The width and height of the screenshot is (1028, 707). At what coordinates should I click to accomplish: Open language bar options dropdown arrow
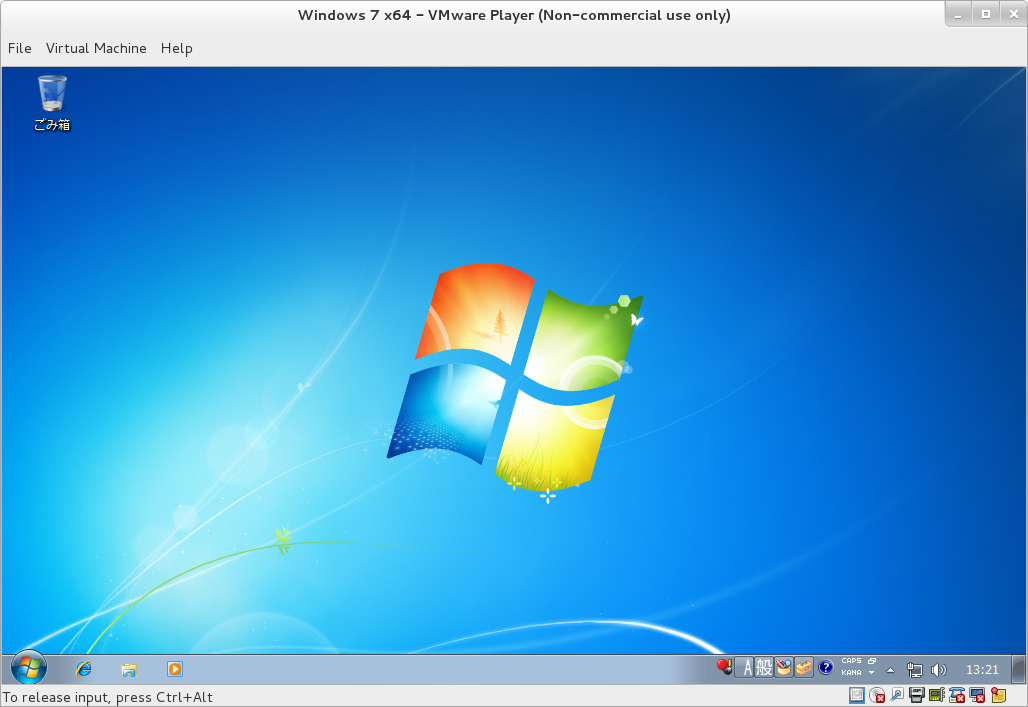point(872,673)
